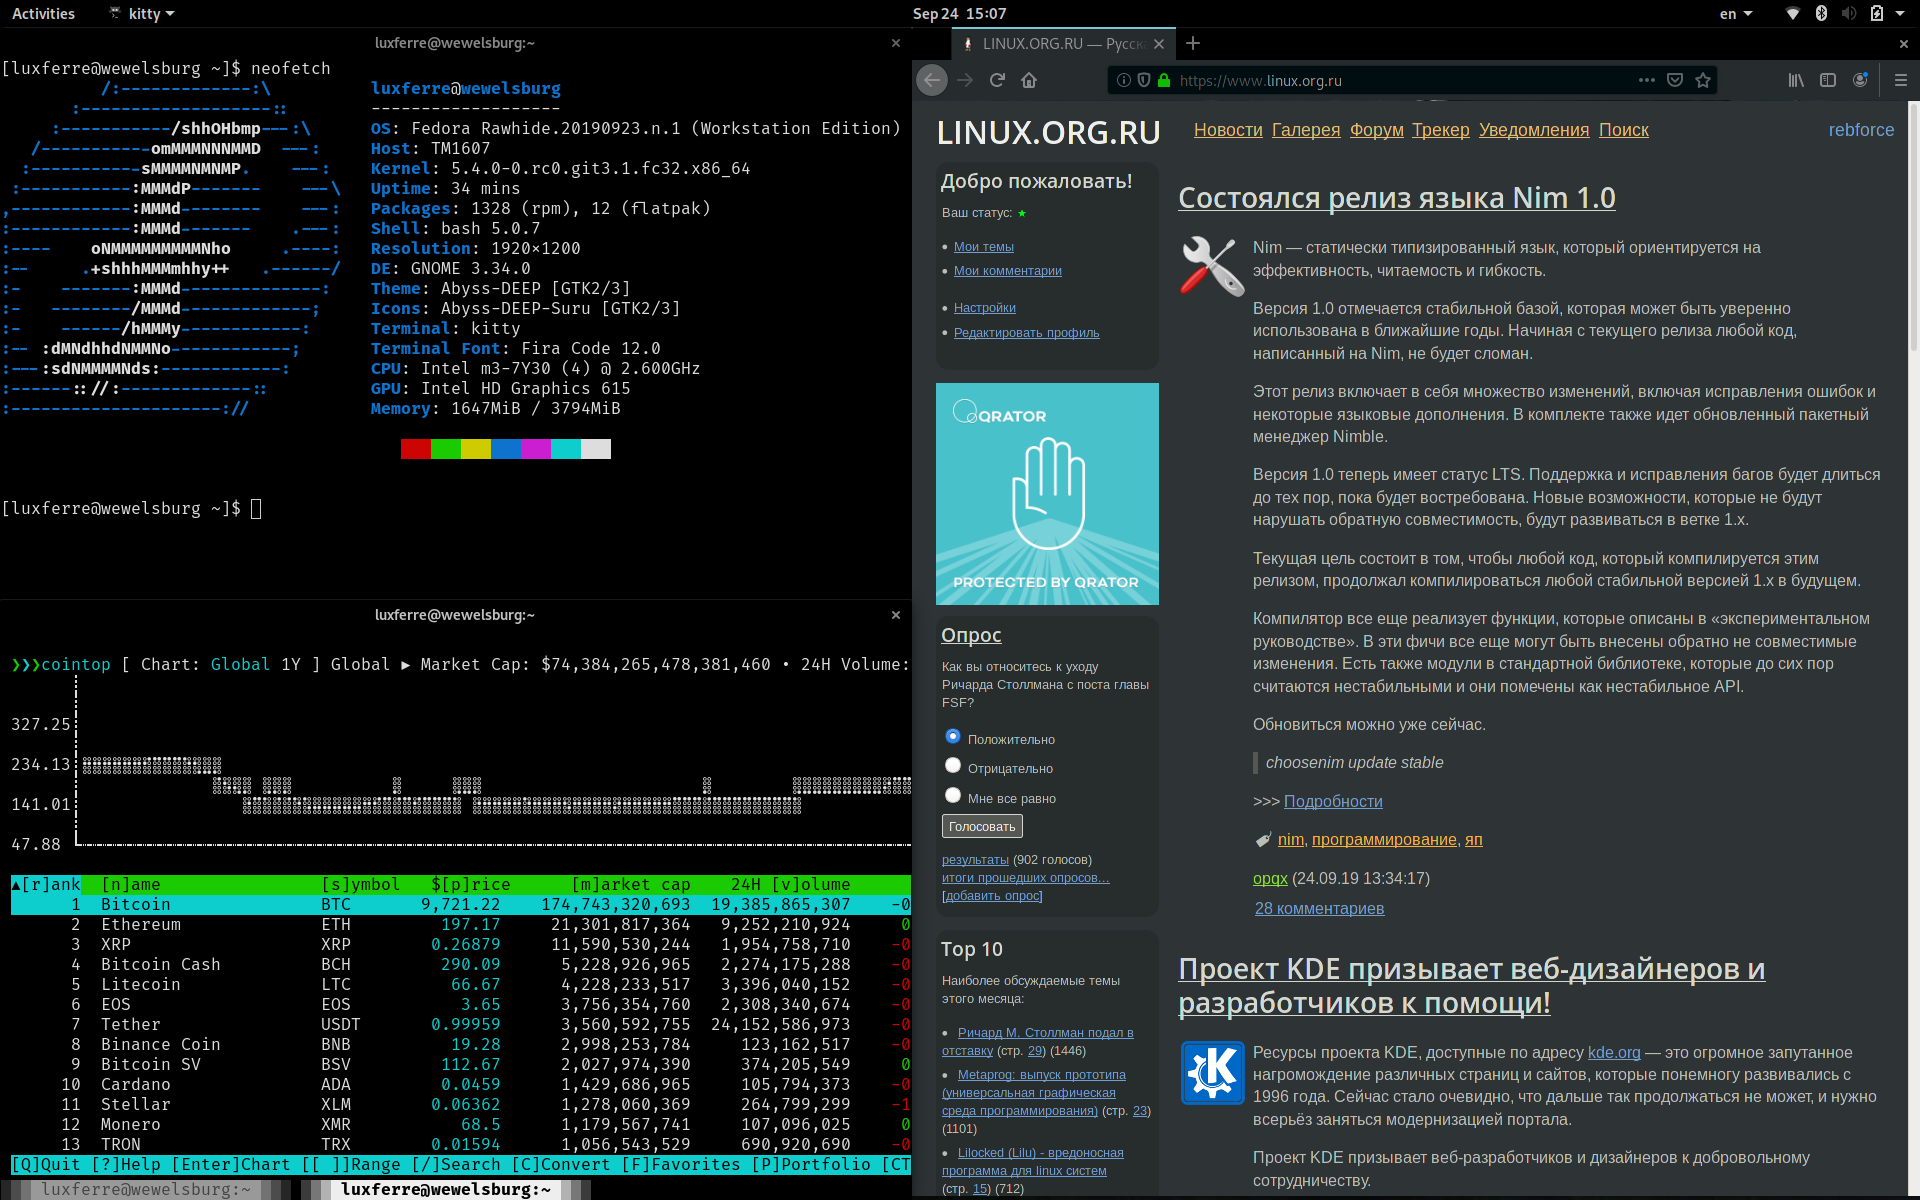Open a new Firefox tab
The image size is (1920, 1200).
1193,43
